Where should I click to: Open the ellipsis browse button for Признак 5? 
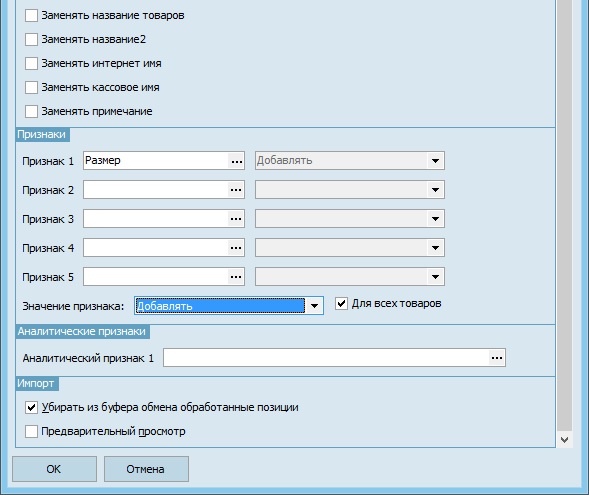236,277
